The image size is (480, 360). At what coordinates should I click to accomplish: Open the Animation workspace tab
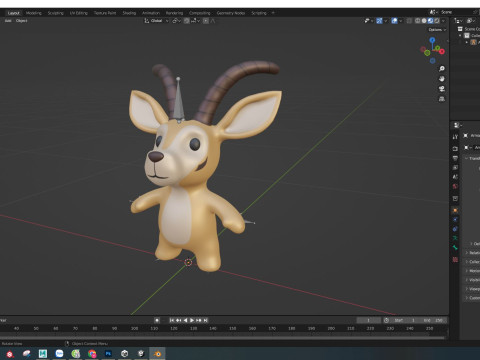(x=151, y=13)
